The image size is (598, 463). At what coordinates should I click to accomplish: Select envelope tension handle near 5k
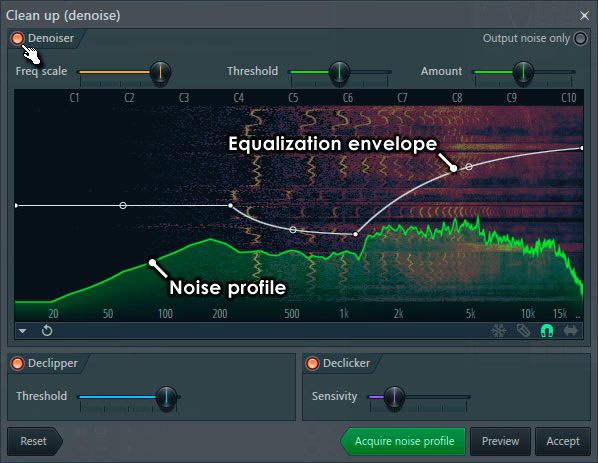click(469, 167)
